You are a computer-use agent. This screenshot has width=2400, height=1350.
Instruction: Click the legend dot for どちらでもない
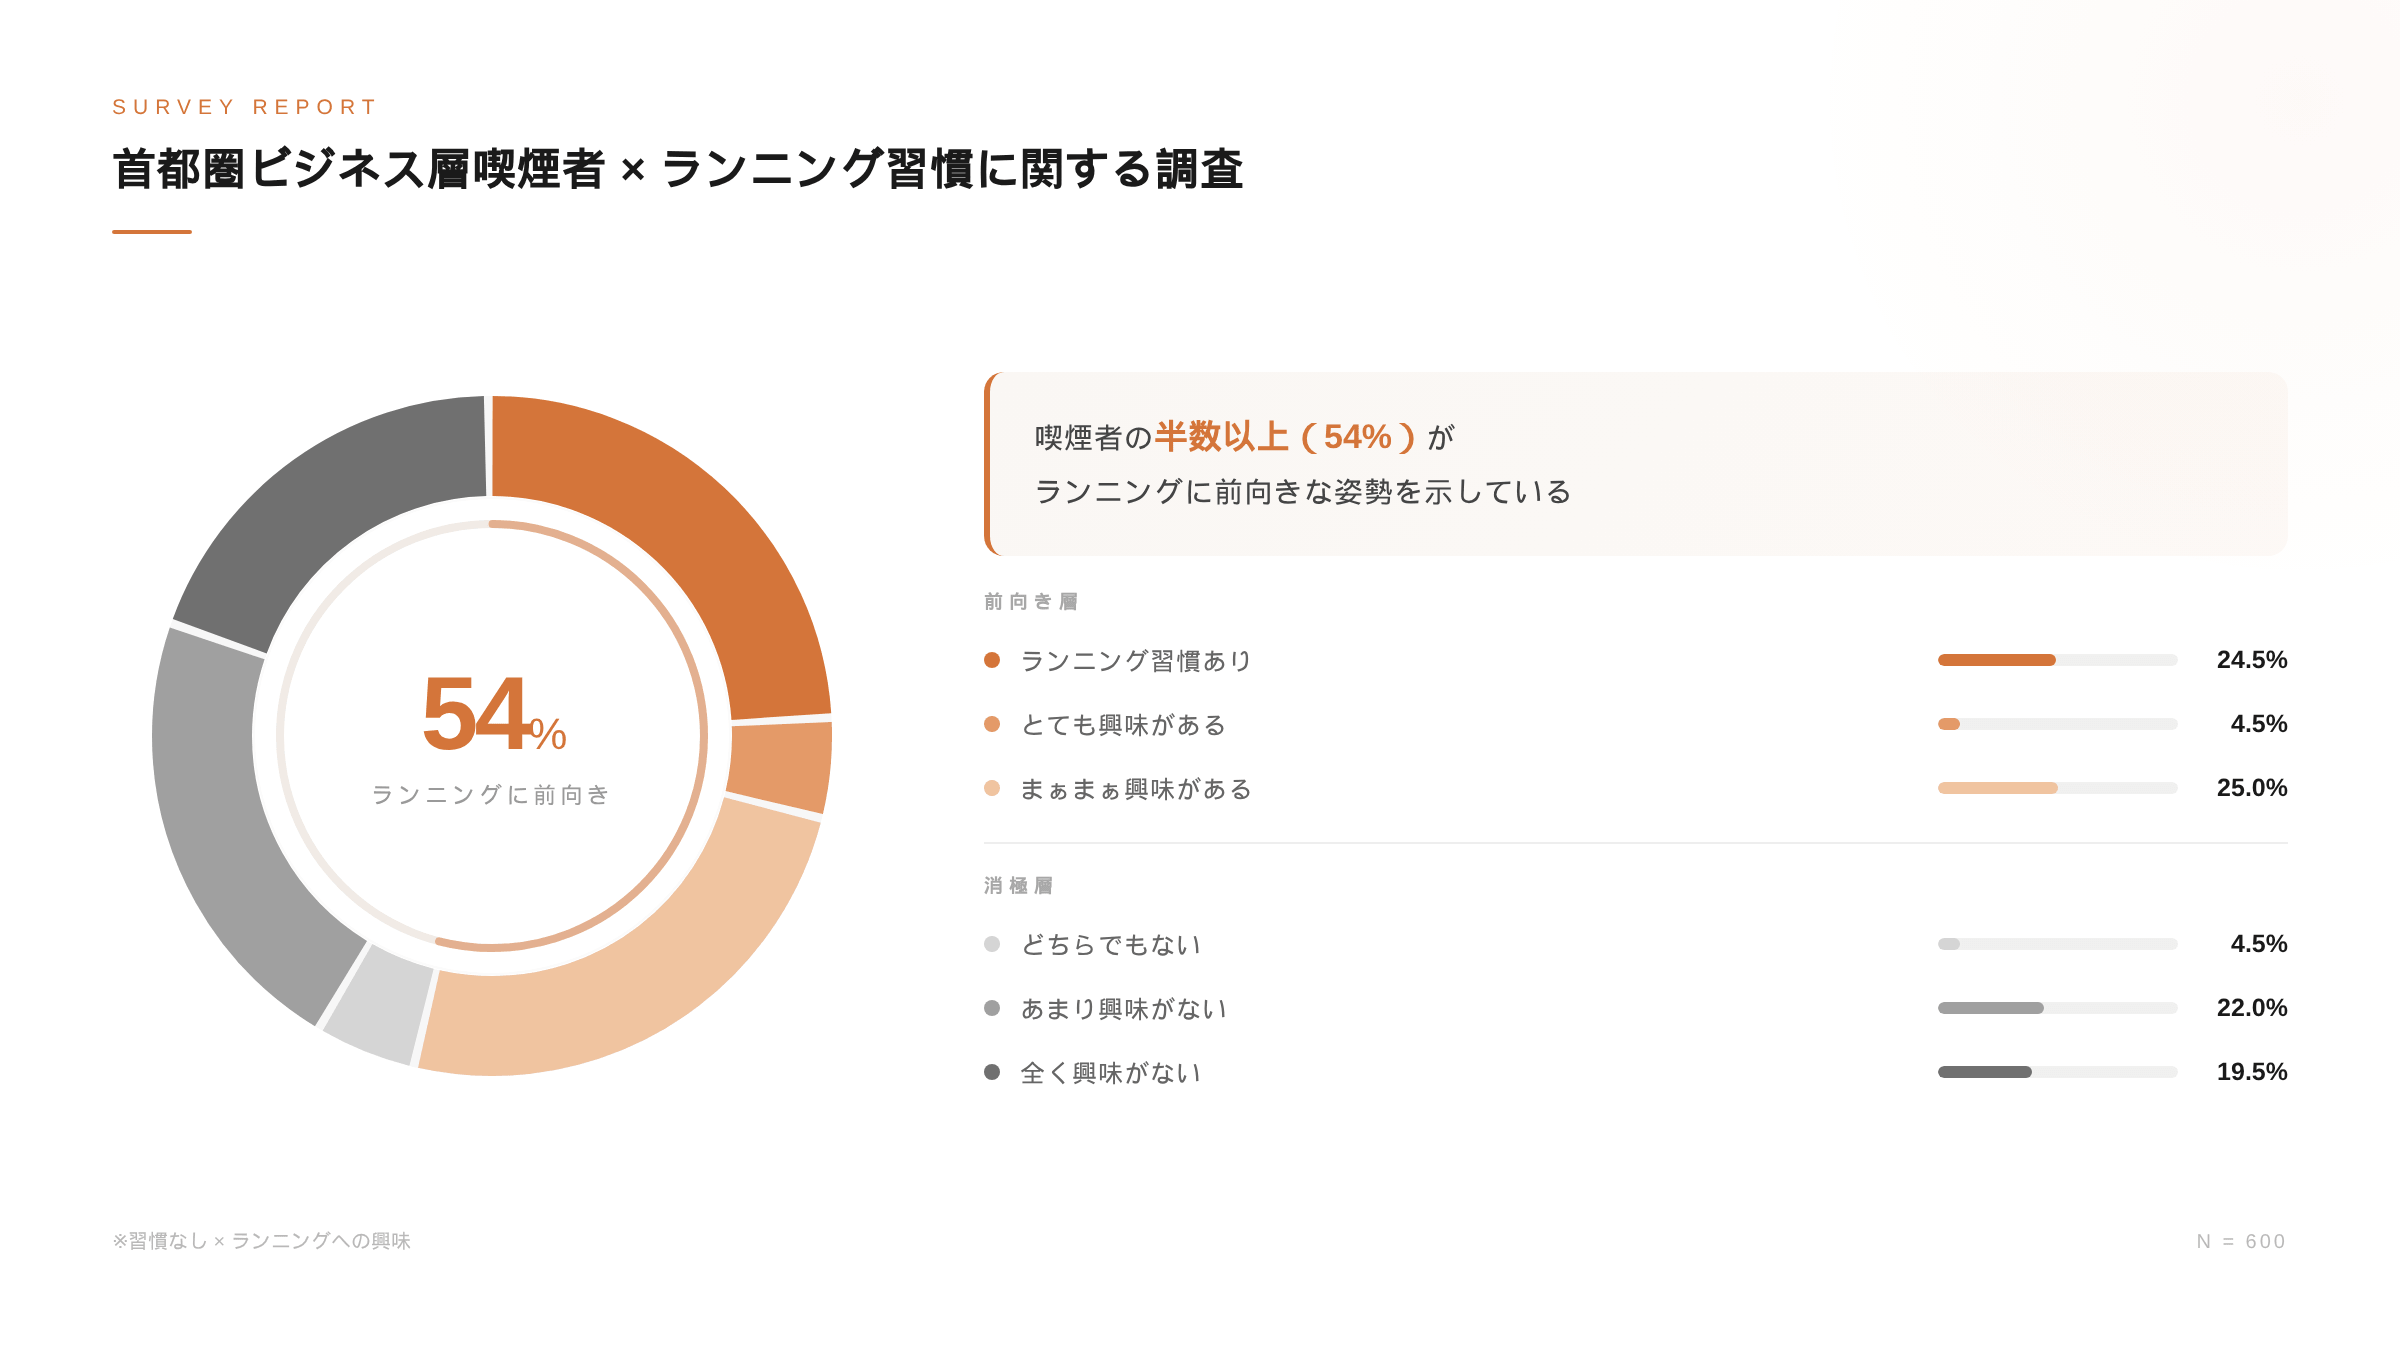click(992, 944)
